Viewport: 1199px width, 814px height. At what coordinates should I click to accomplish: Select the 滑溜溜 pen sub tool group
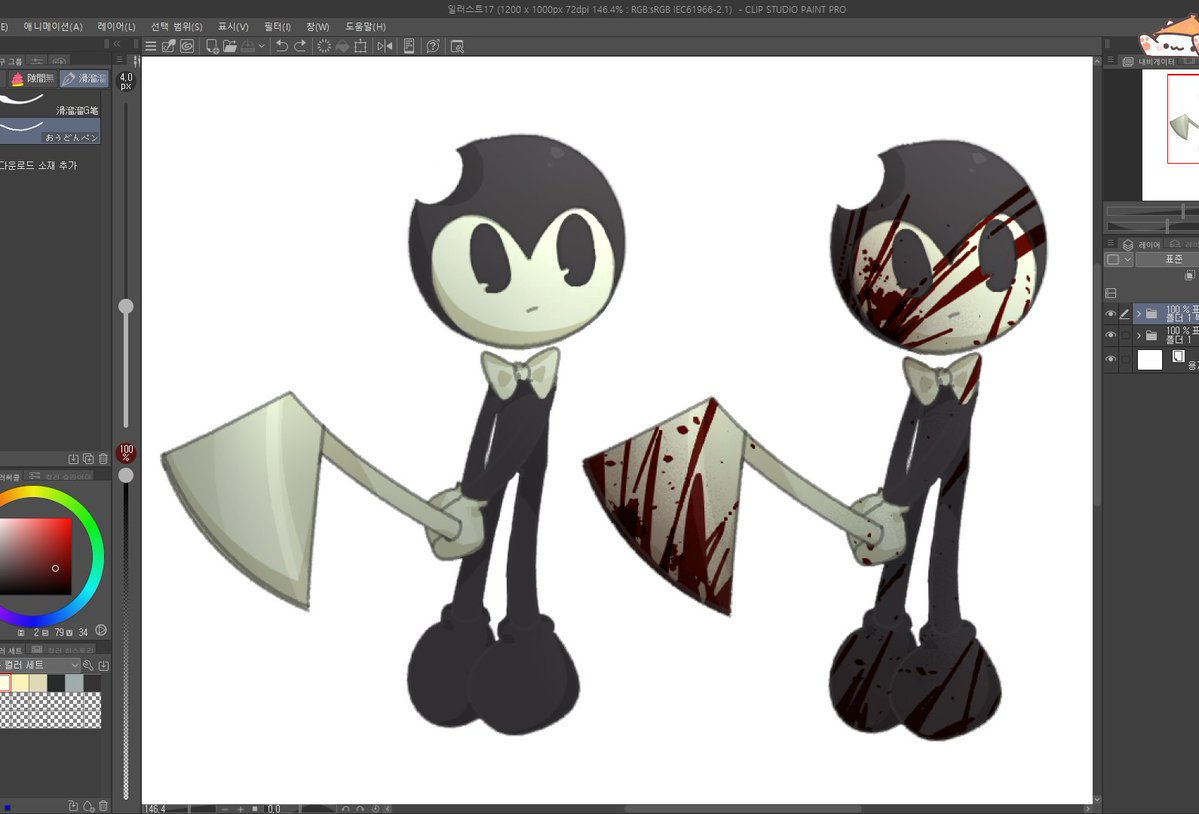[84, 78]
